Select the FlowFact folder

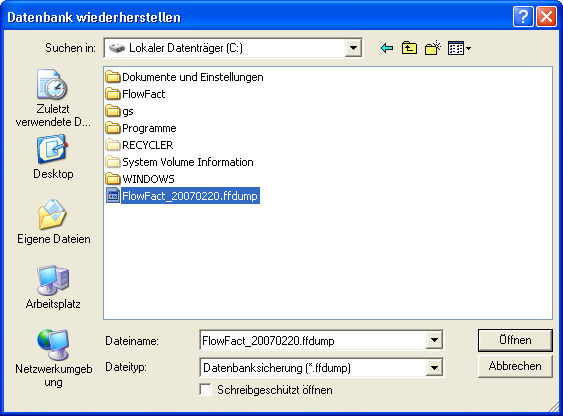tap(135, 94)
